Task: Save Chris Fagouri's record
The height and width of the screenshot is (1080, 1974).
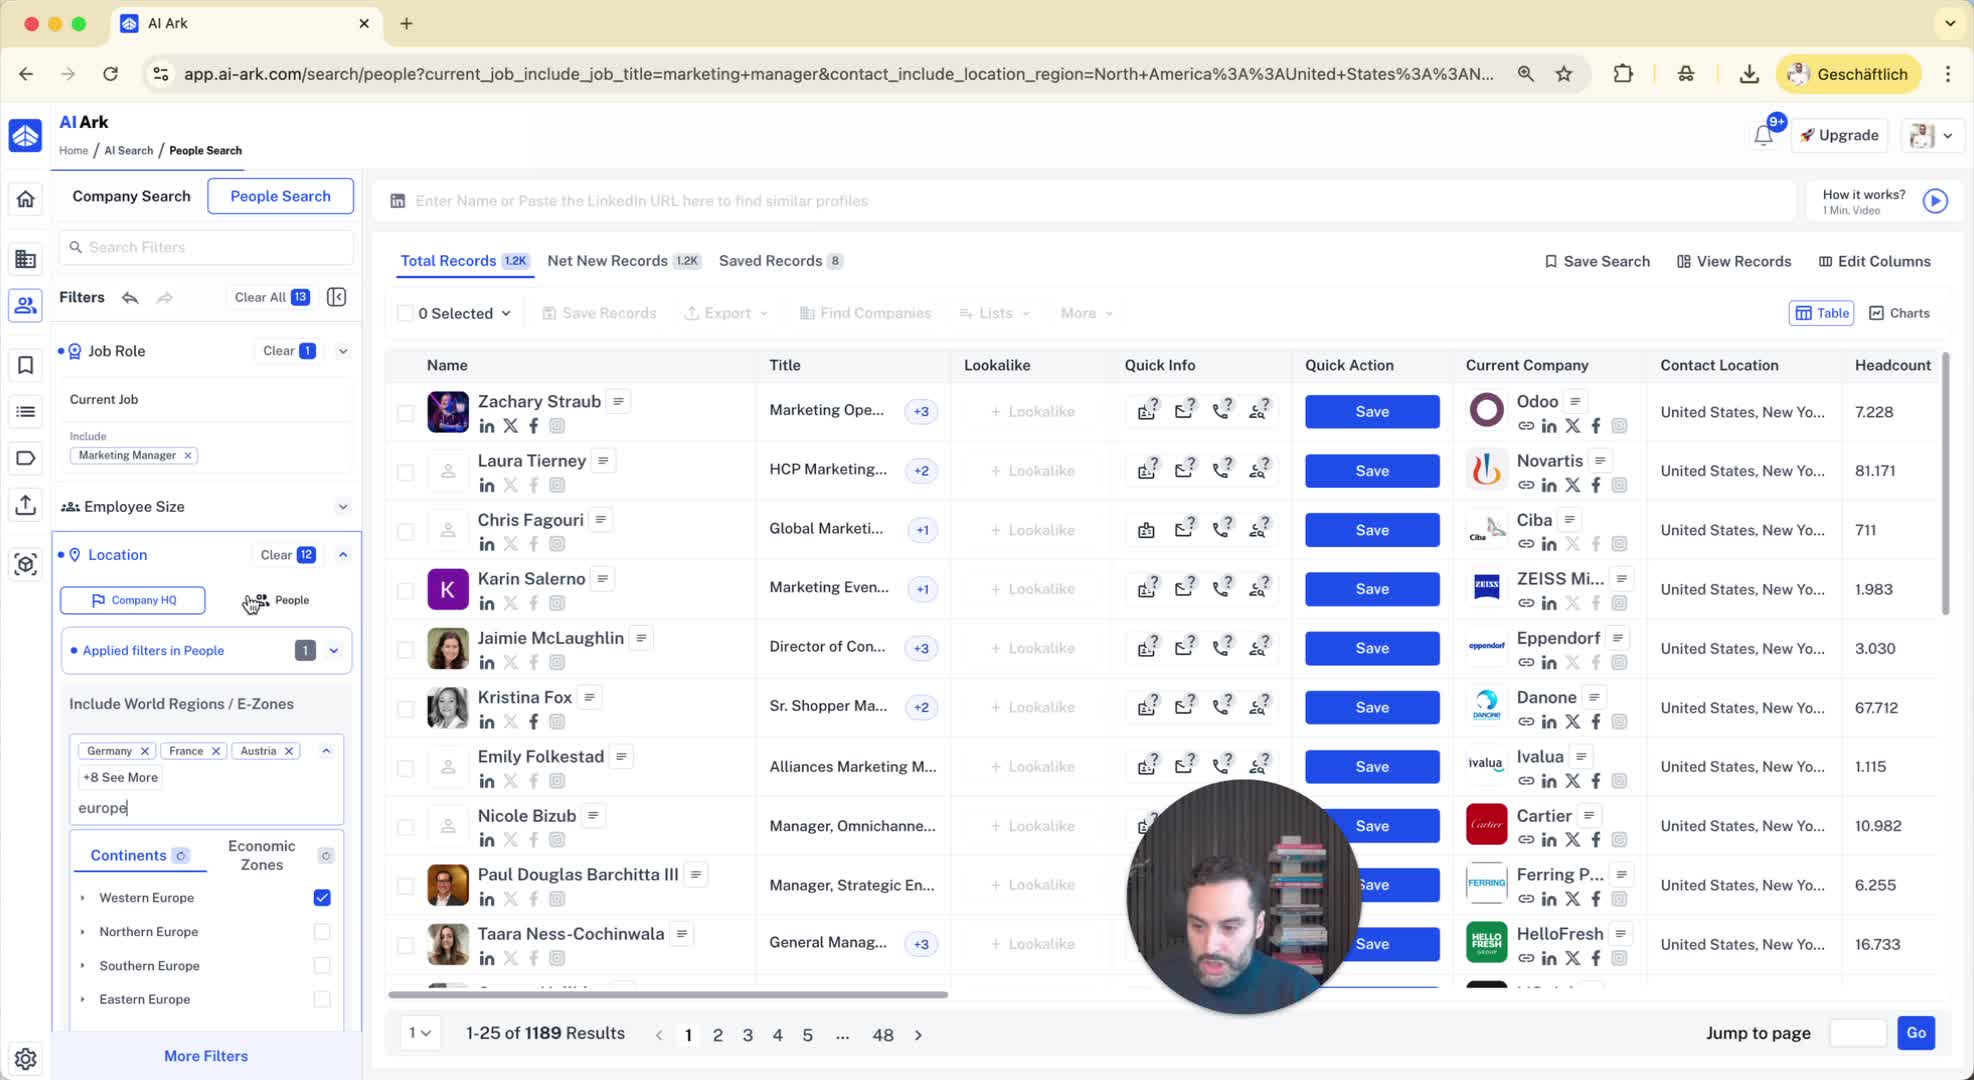Action: tap(1371, 530)
